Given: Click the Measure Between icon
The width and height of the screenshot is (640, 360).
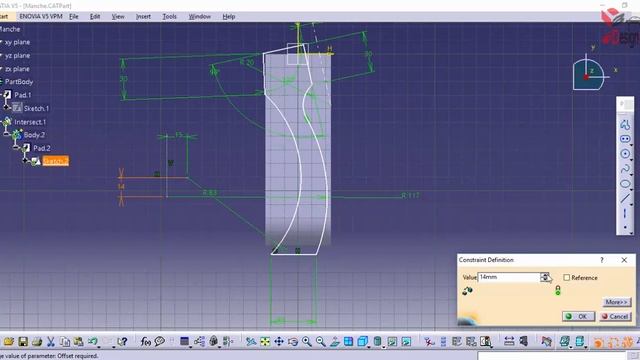Looking at the screenshot, I should [509, 341].
